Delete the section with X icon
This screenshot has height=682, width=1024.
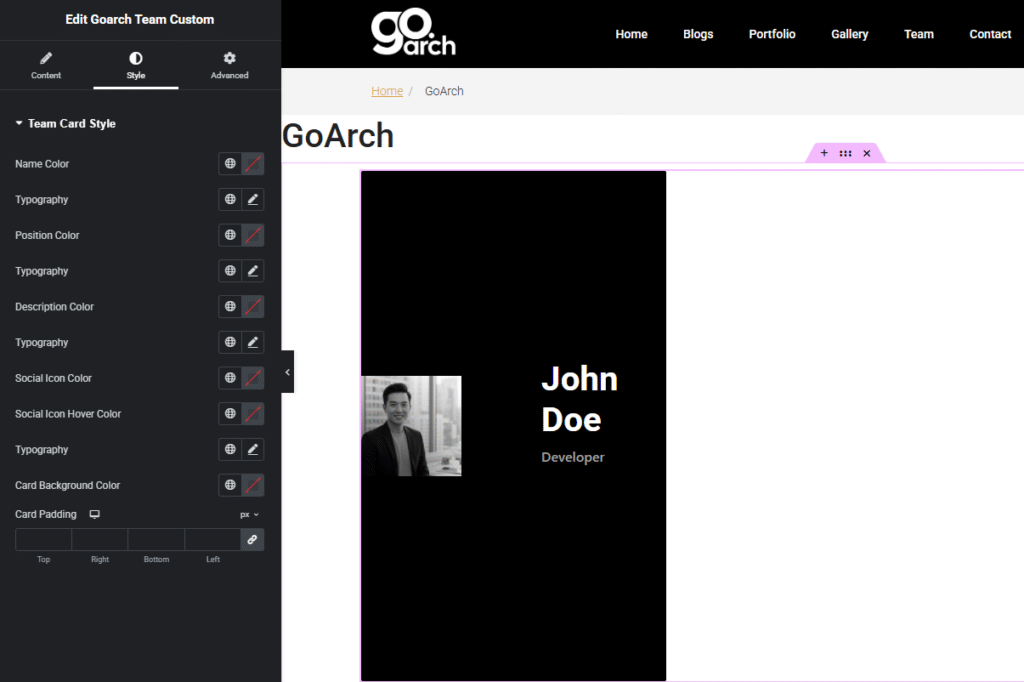867,153
